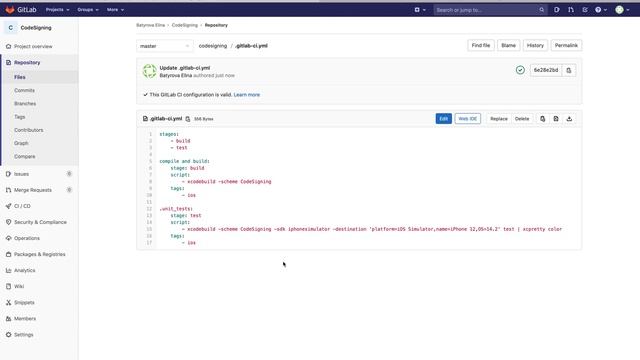Click the GitLab logo in the header

pyautogui.click(x=21, y=9)
